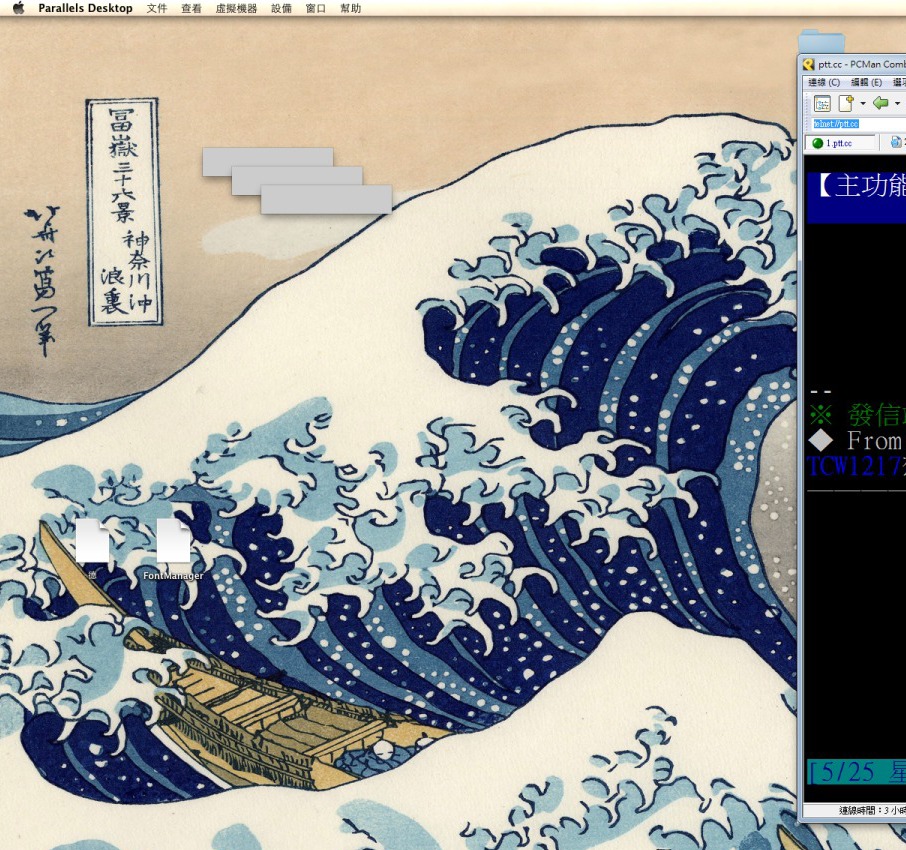Image resolution: width=906 pixels, height=850 pixels.
Task: Open the 查看 menu
Action: pyautogui.click(x=191, y=8)
